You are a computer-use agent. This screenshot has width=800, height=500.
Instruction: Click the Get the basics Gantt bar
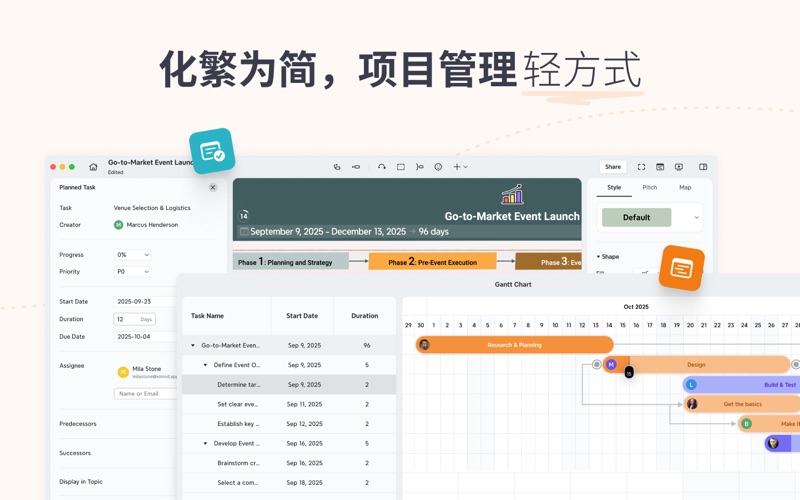pos(742,404)
